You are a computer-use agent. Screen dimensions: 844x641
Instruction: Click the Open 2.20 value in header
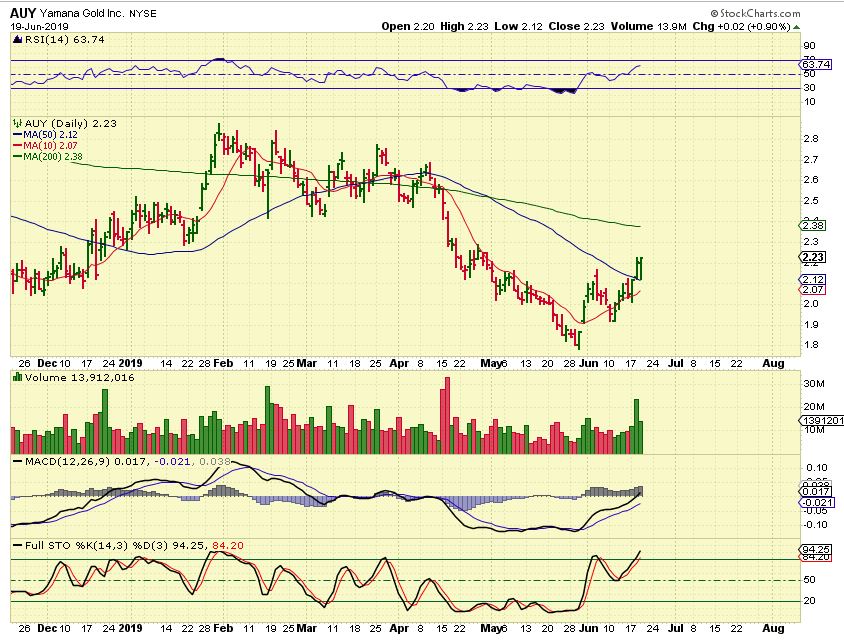[x=407, y=26]
